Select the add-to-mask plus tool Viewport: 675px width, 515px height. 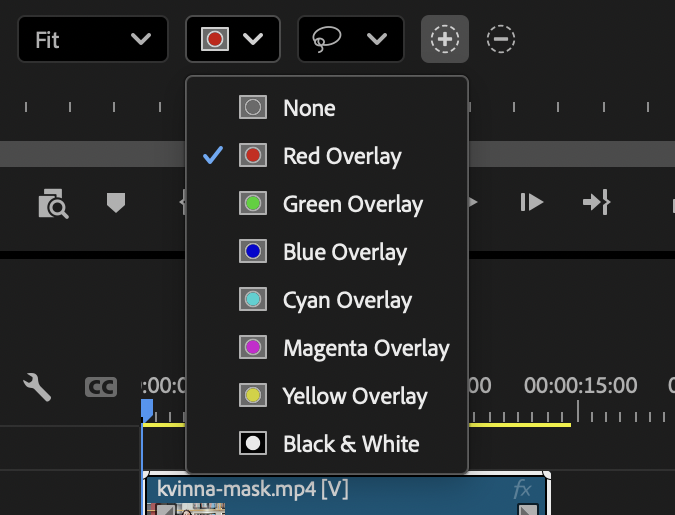[445, 39]
